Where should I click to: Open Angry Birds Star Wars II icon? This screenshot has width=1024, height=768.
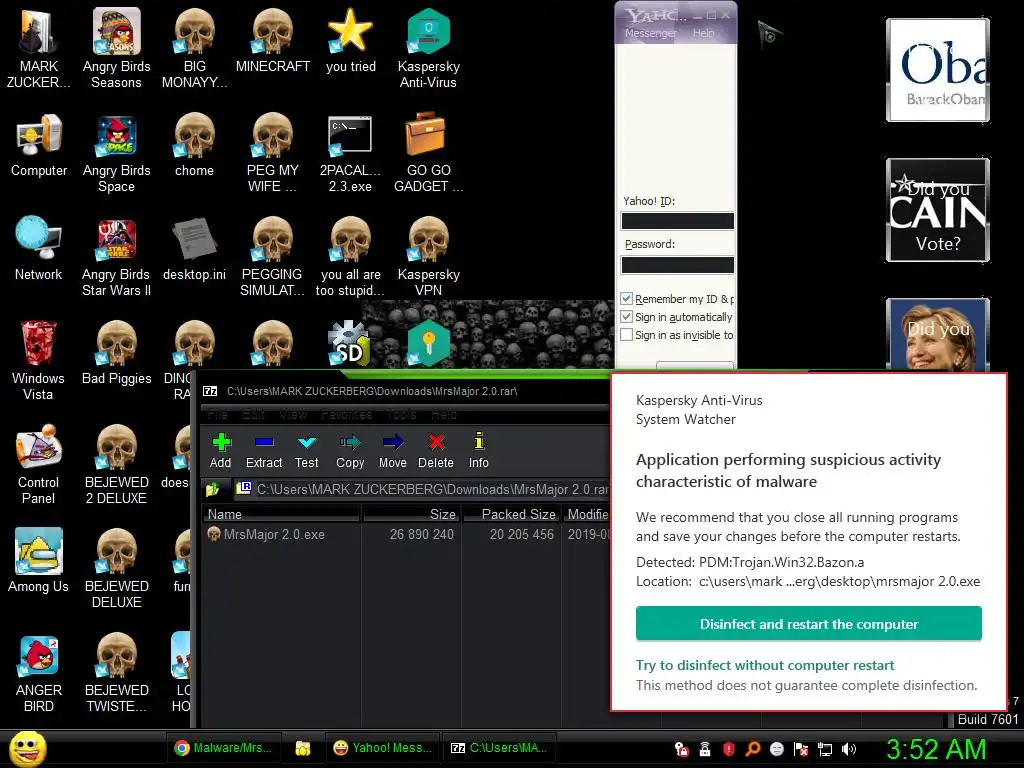(116, 257)
